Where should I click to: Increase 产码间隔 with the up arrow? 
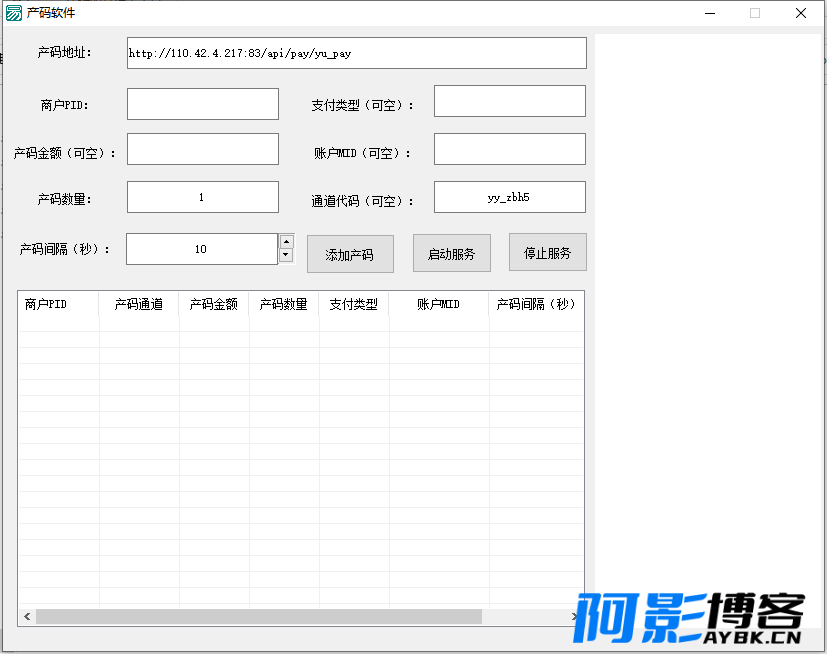point(286,242)
